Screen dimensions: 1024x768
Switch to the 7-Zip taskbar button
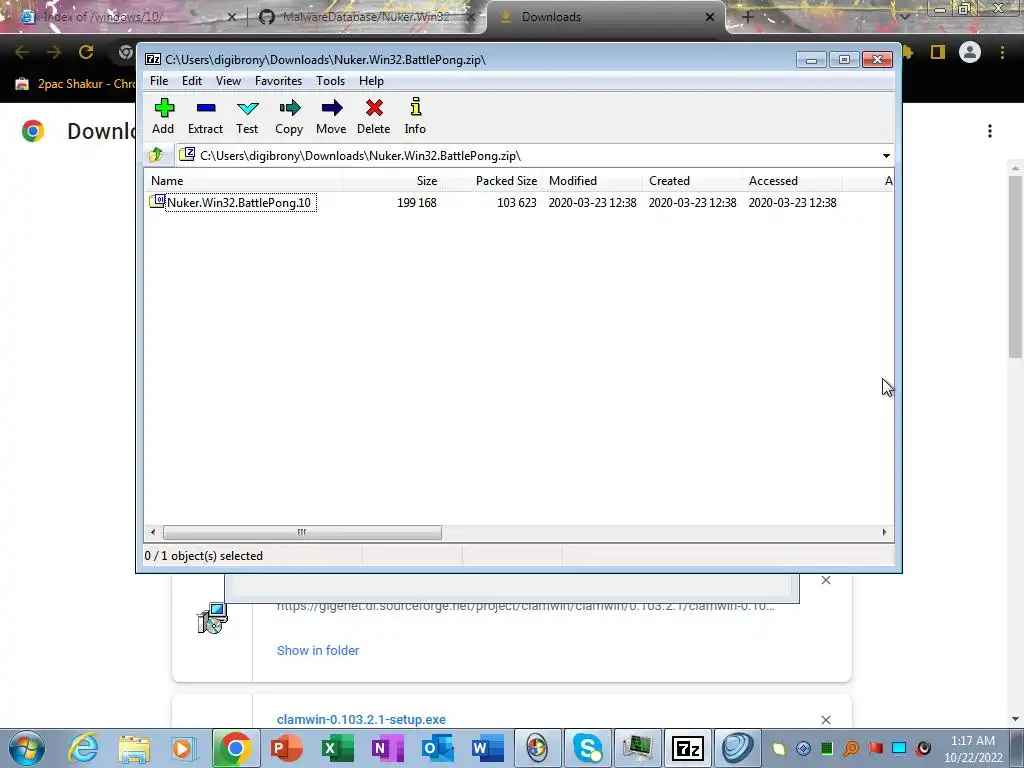tap(688, 748)
